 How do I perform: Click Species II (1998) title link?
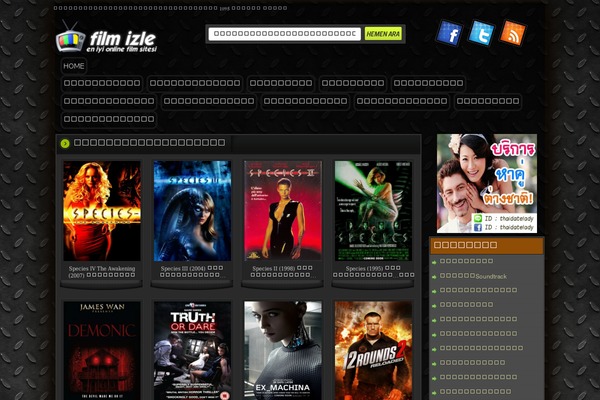pyautogui.click(x=282, y=272)
